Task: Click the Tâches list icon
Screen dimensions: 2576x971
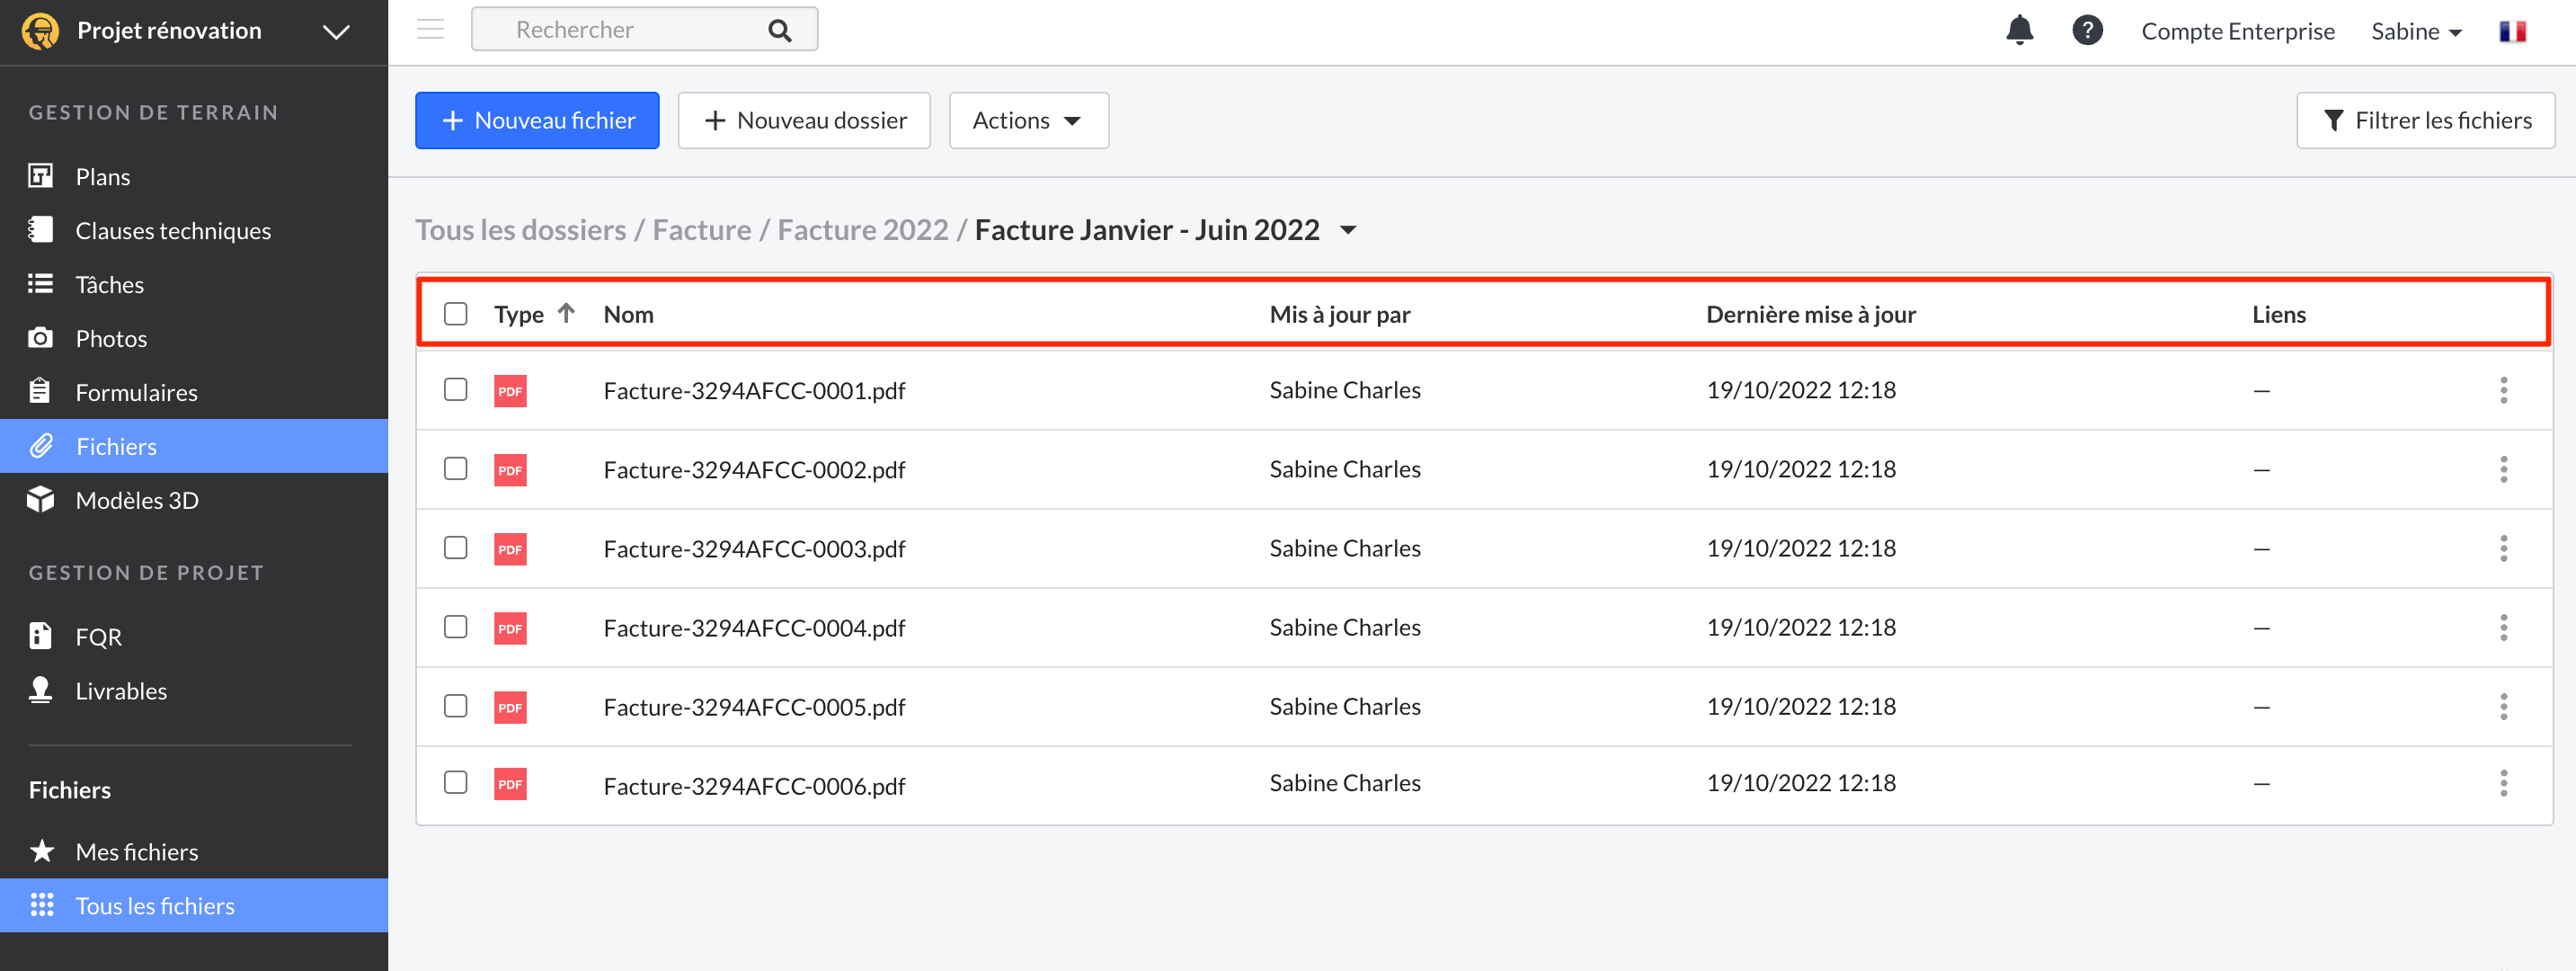Action: pyautogui.click(x=40, y=284)
